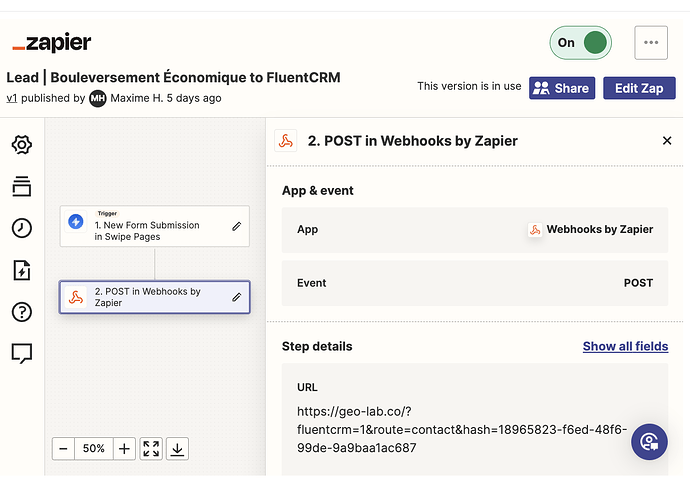690x483 pixels.
Task: Open Zap history clock icon
Action: tap(21, 228)
